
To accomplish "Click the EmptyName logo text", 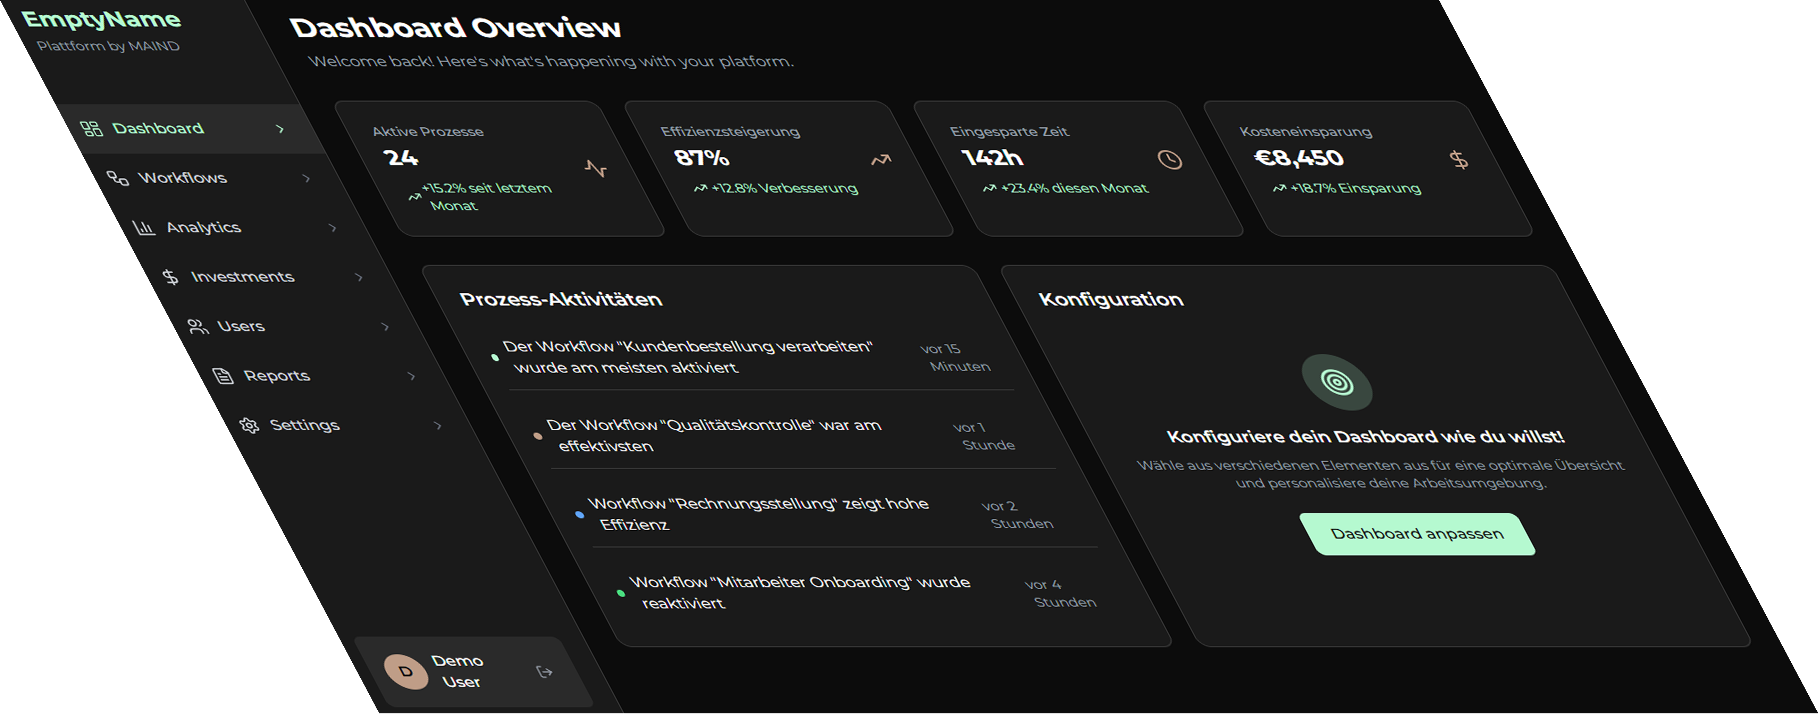I will coord(101,20).
